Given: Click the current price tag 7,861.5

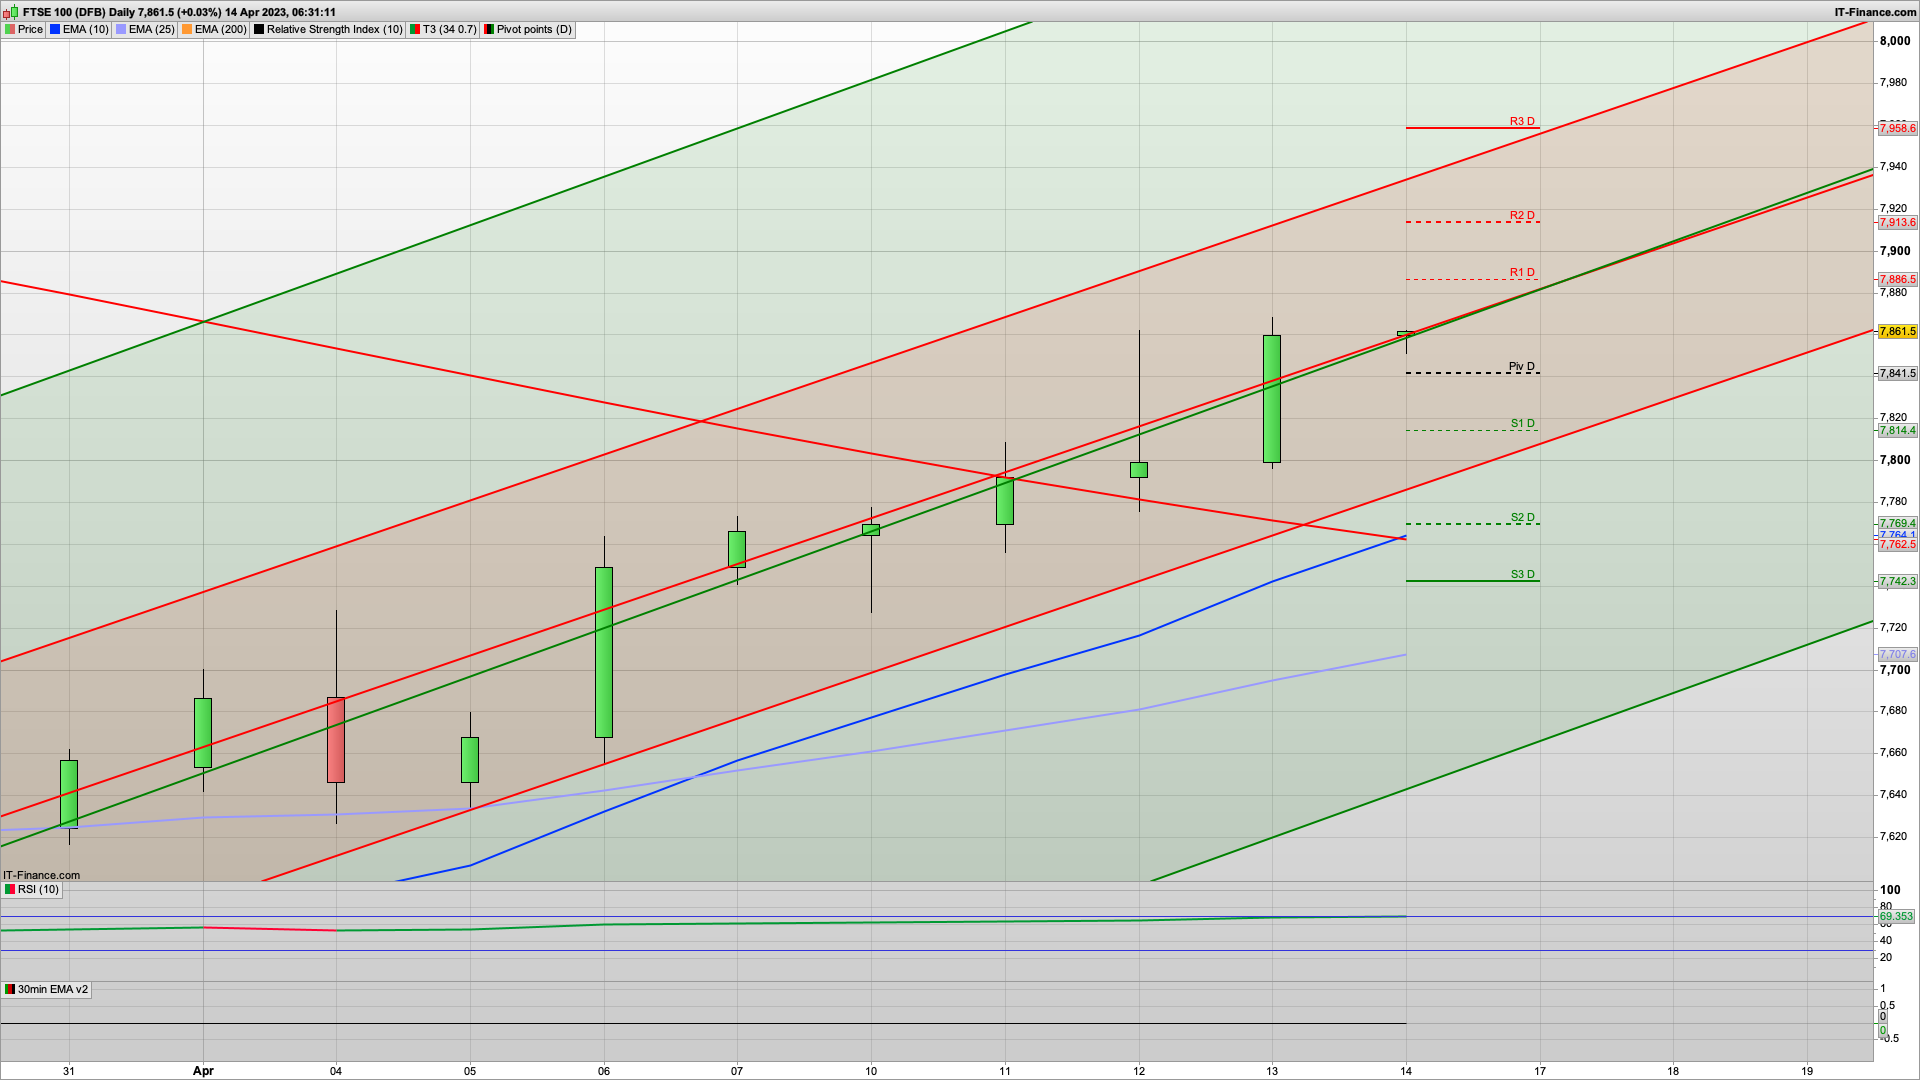Looking at the screenshot, I should pos(1897,331).
